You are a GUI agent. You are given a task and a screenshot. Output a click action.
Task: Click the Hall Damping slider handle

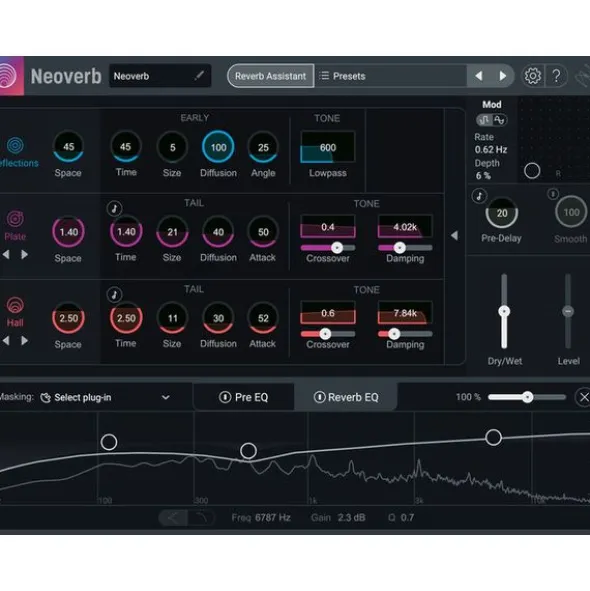point(394,334)
